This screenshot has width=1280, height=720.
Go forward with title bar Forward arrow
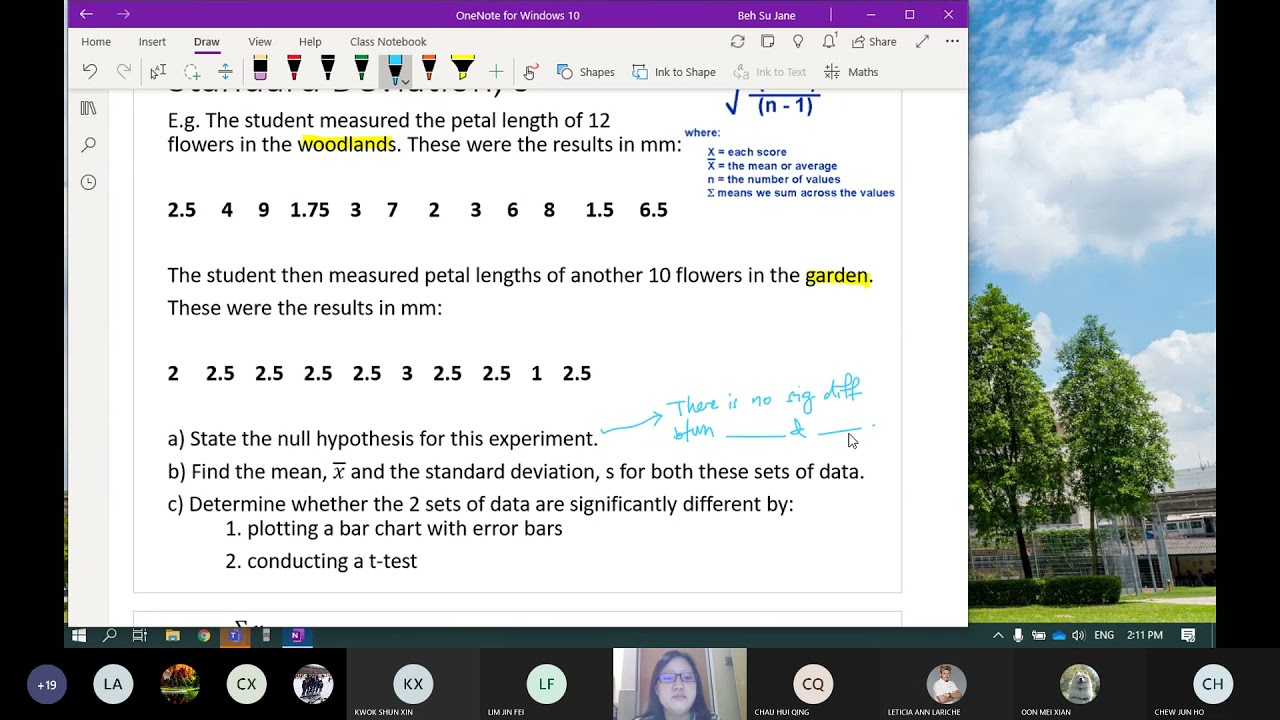click(x=123, y=14)
